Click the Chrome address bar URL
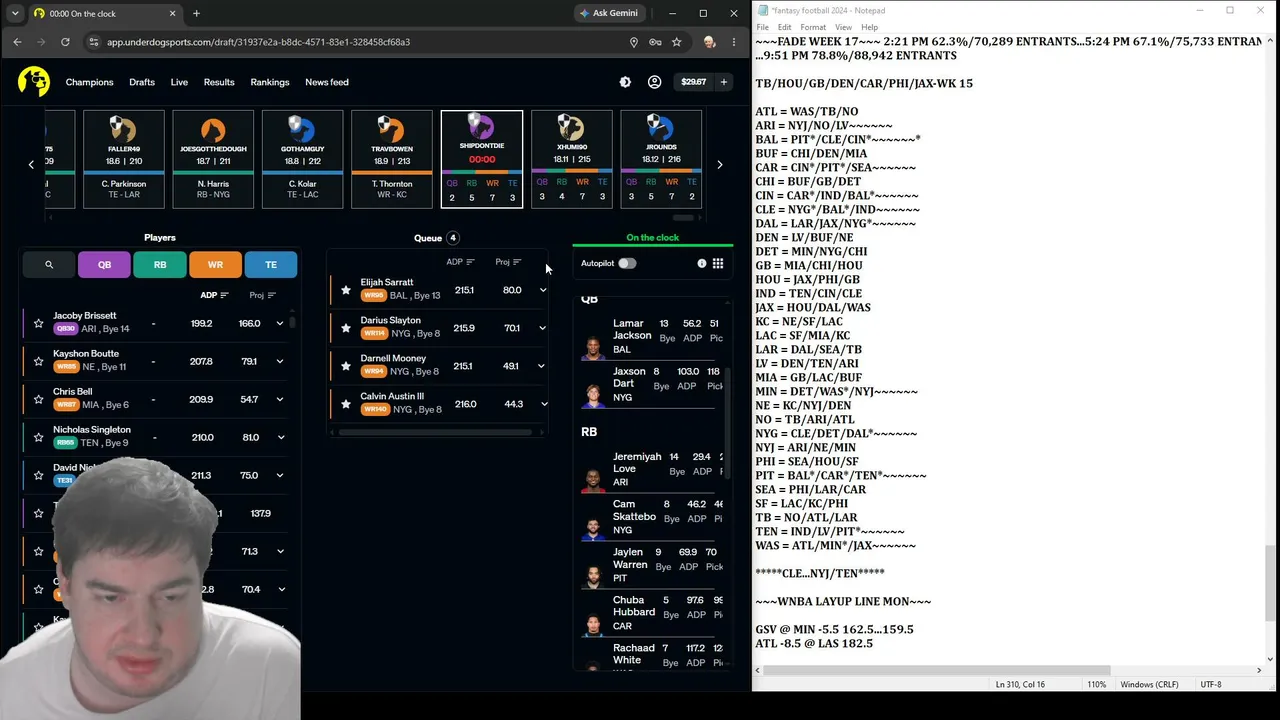This screenshot has width=1280, height=720. coord(258,42)
